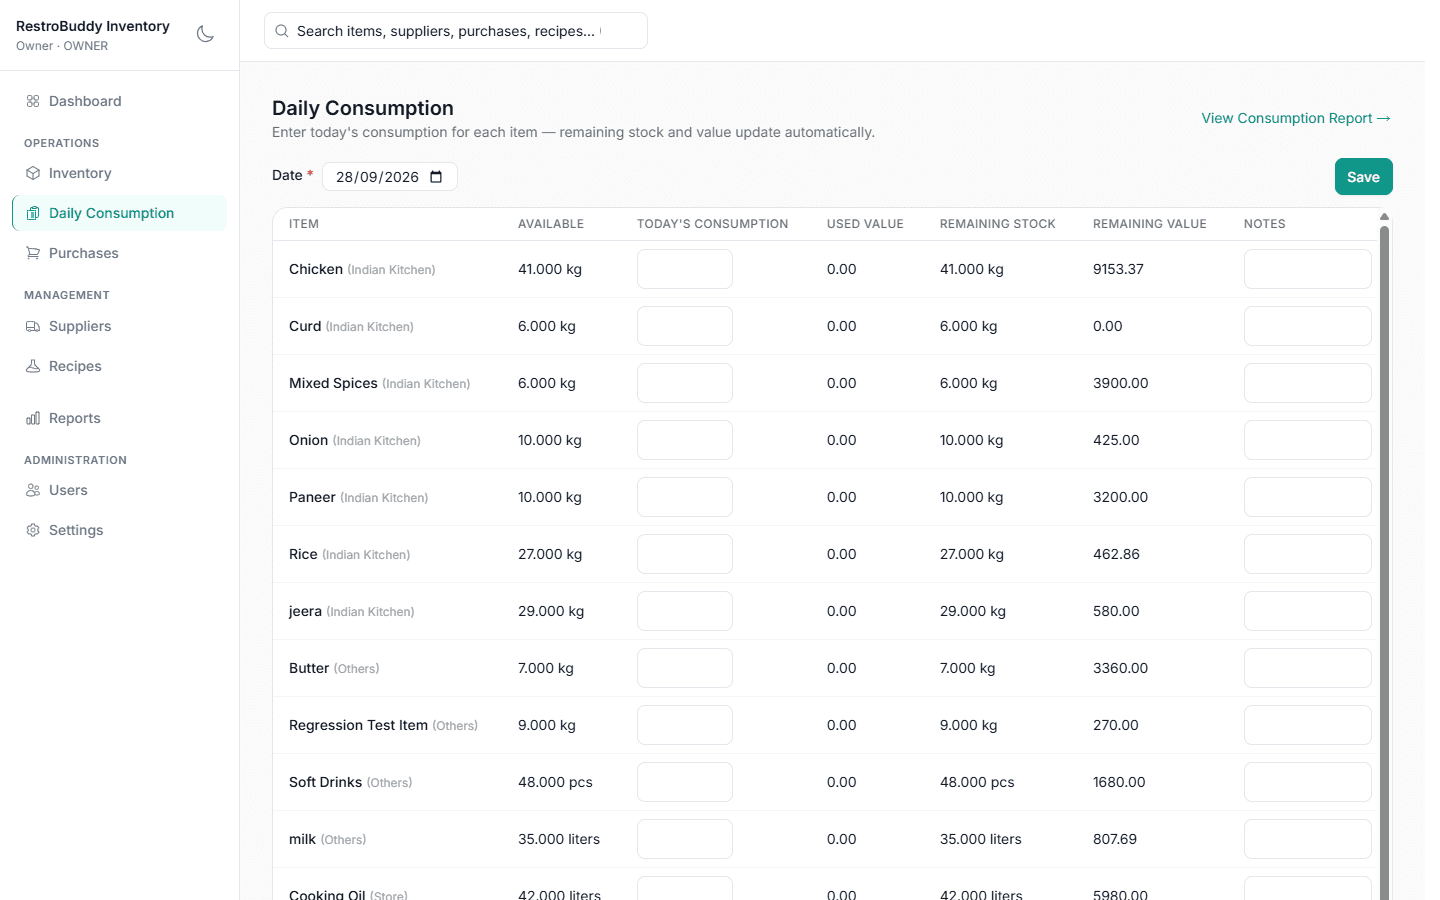Click Regression Test Item consumption field
The width and height of the screenshot is (1440, 900).
tap(685, 725)
